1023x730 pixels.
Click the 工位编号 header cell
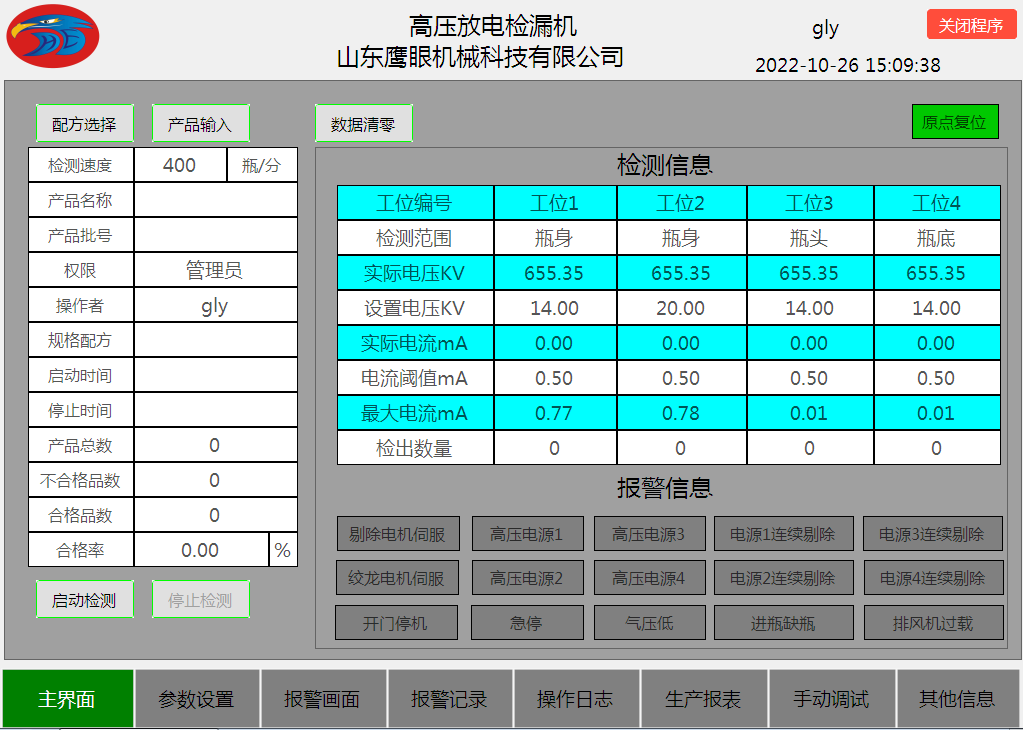click(x=416, y=203)
